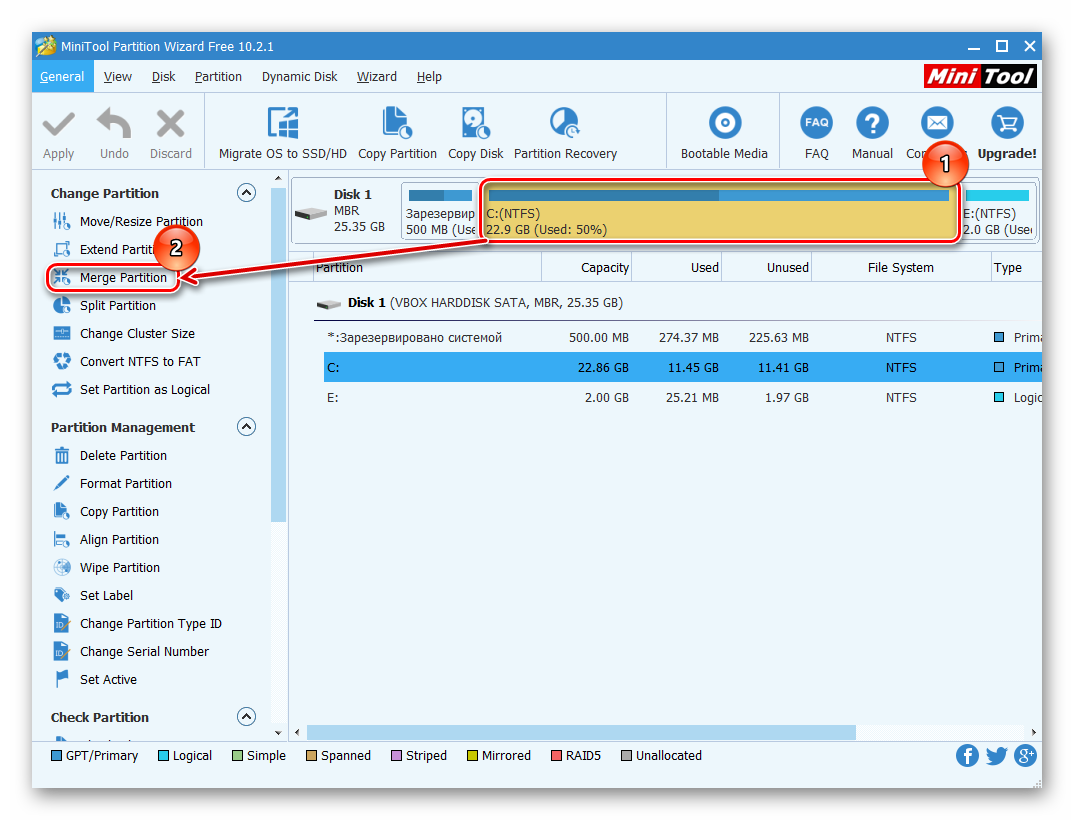Open the Twitter share icon
1074x820 pixels.
(x=997, y=756)
